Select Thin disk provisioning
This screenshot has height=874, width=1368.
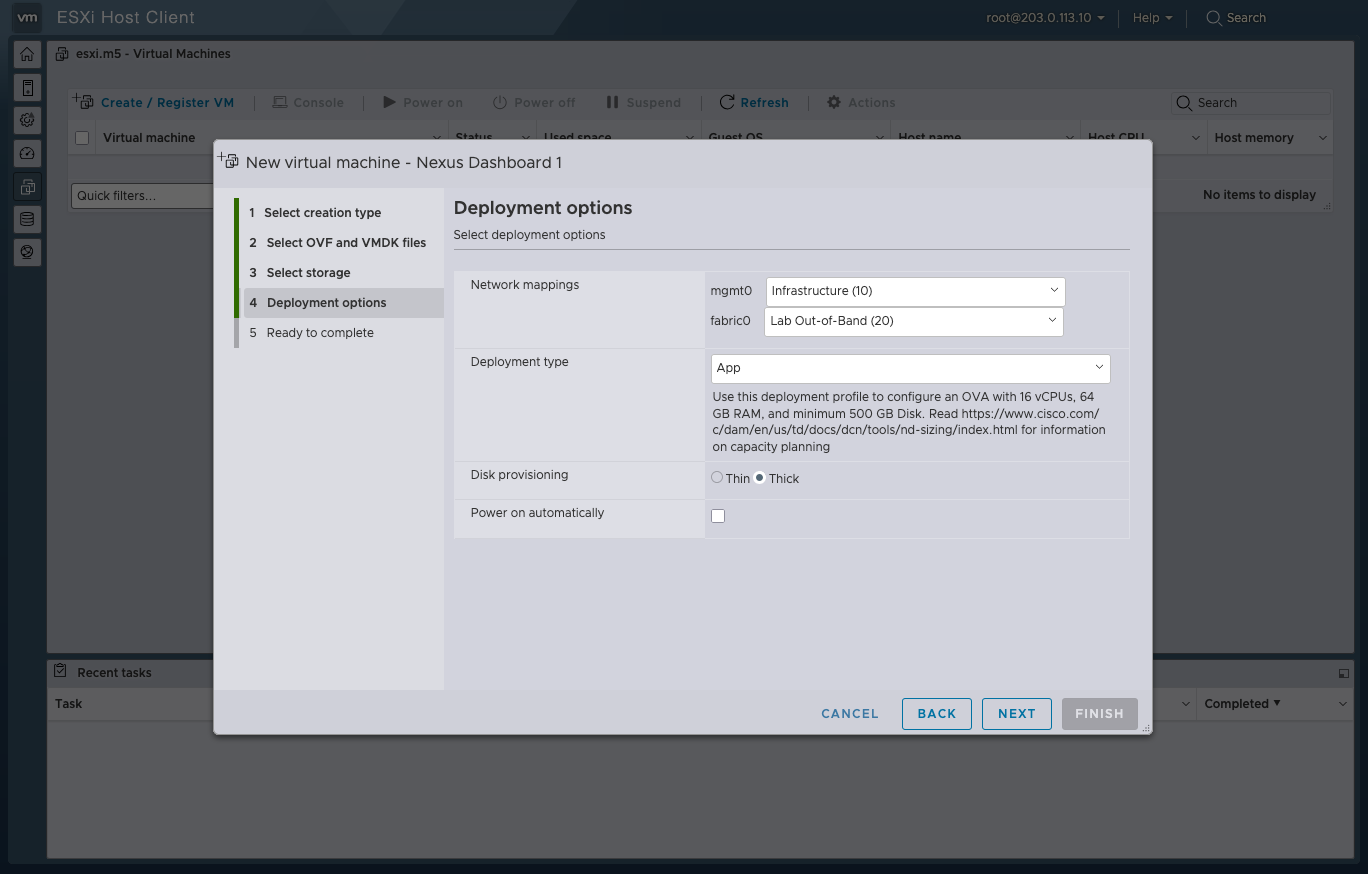pos(717,477)
